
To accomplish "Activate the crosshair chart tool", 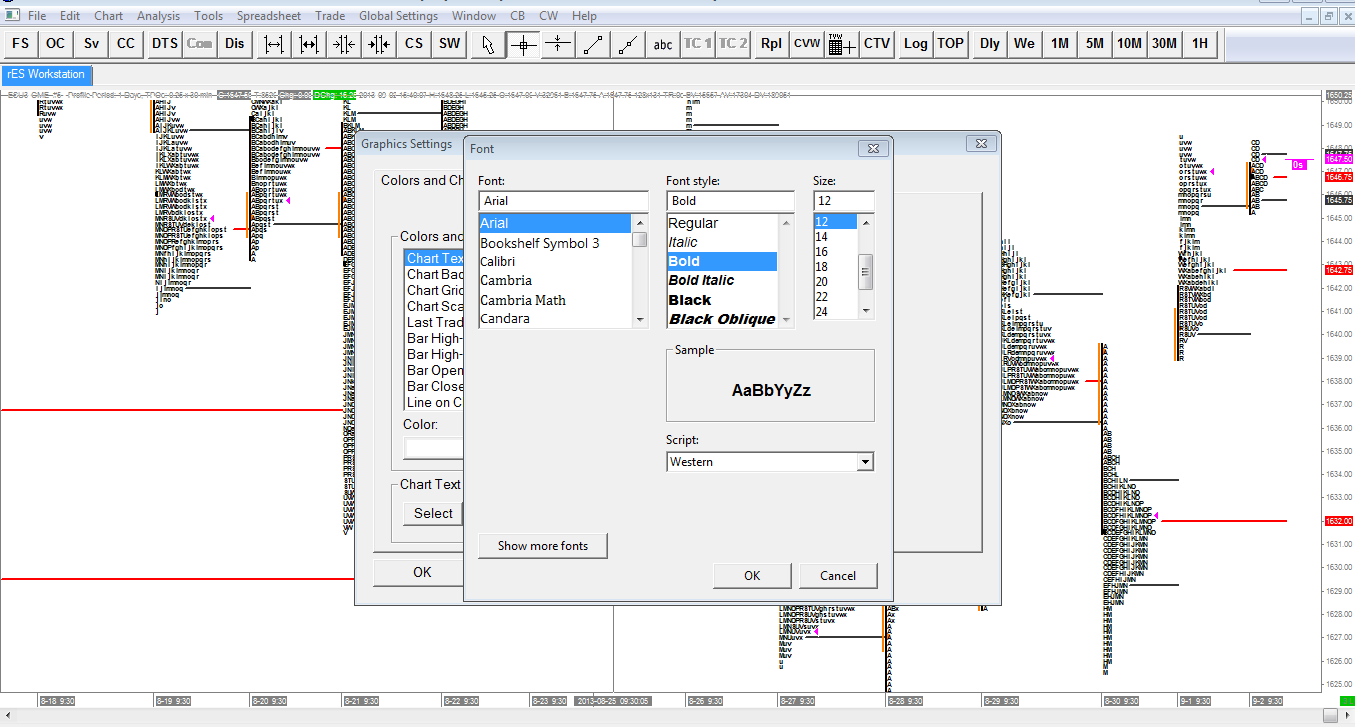I will 523,43.
